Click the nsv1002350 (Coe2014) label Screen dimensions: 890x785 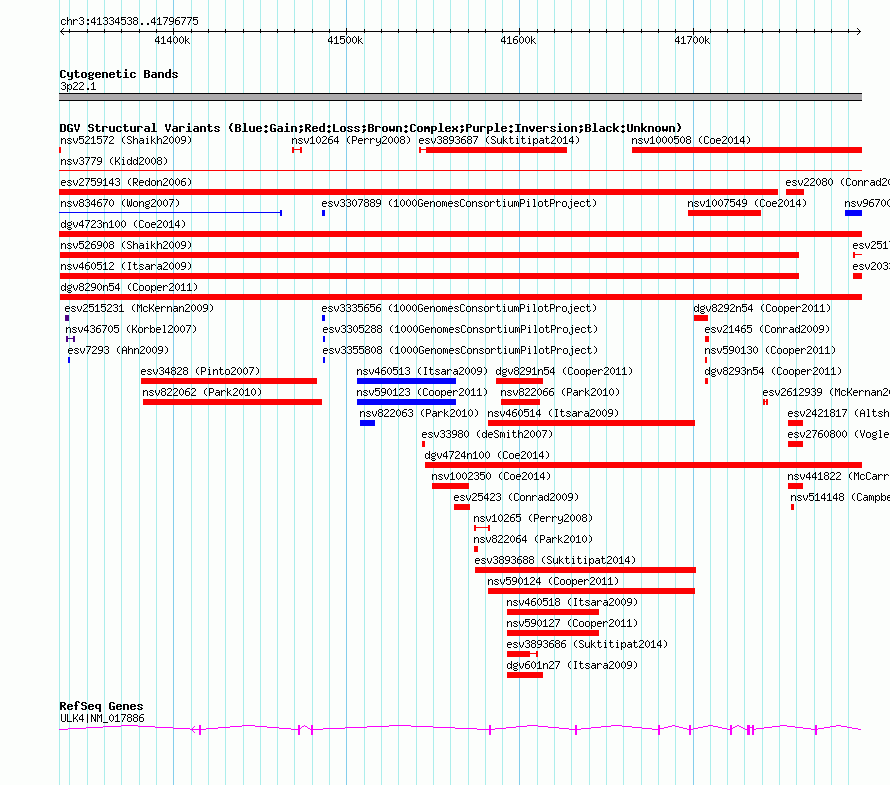tap(491, 476)
